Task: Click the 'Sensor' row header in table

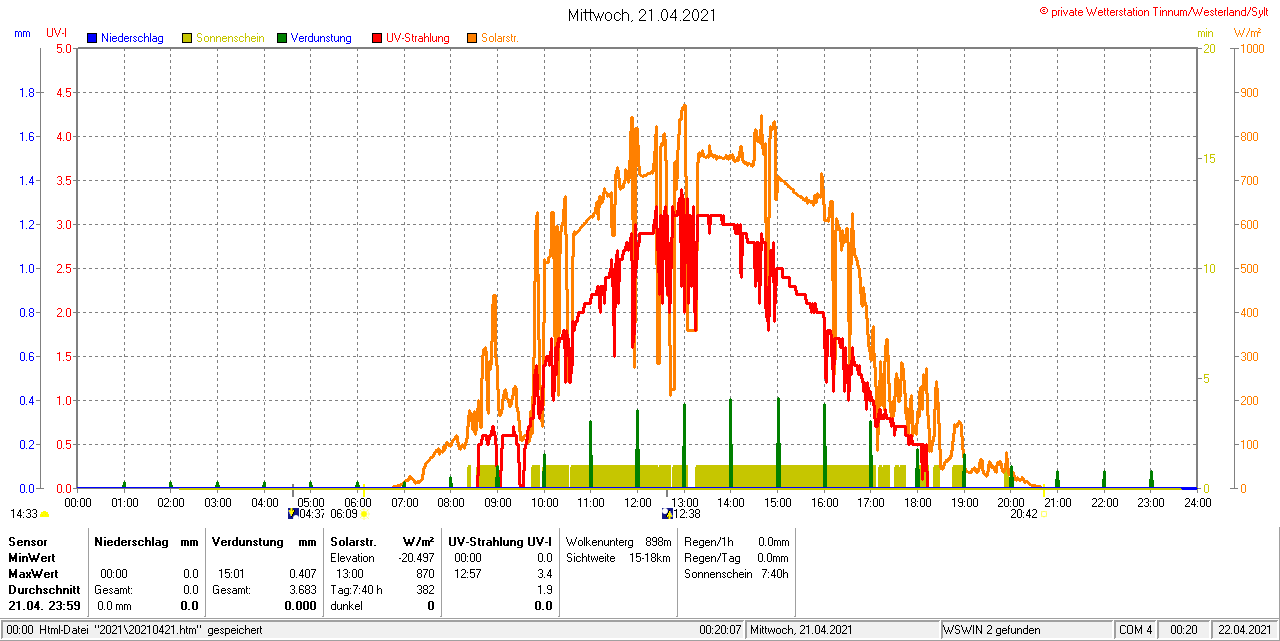Action: [27, 541]
